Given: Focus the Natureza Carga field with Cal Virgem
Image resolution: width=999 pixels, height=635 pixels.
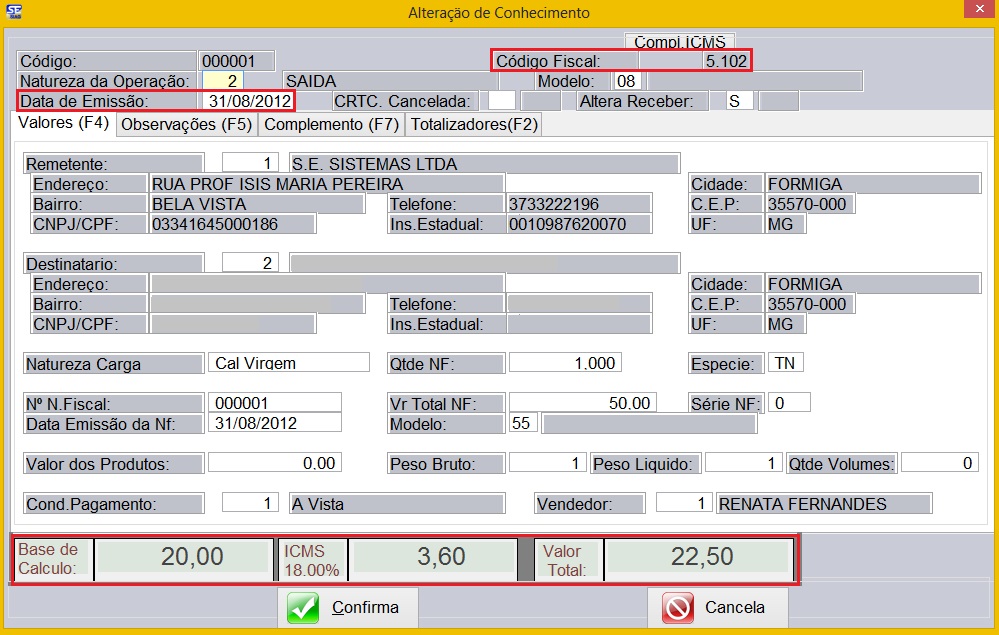Looking at the screenshot, I should [288, 363].
